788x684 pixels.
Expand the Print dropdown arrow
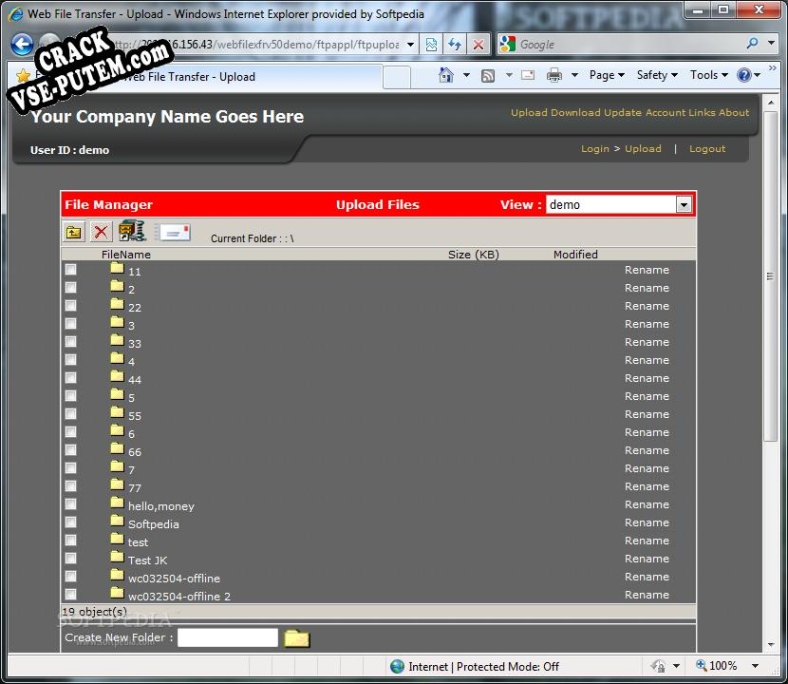(x=574, y=75)
